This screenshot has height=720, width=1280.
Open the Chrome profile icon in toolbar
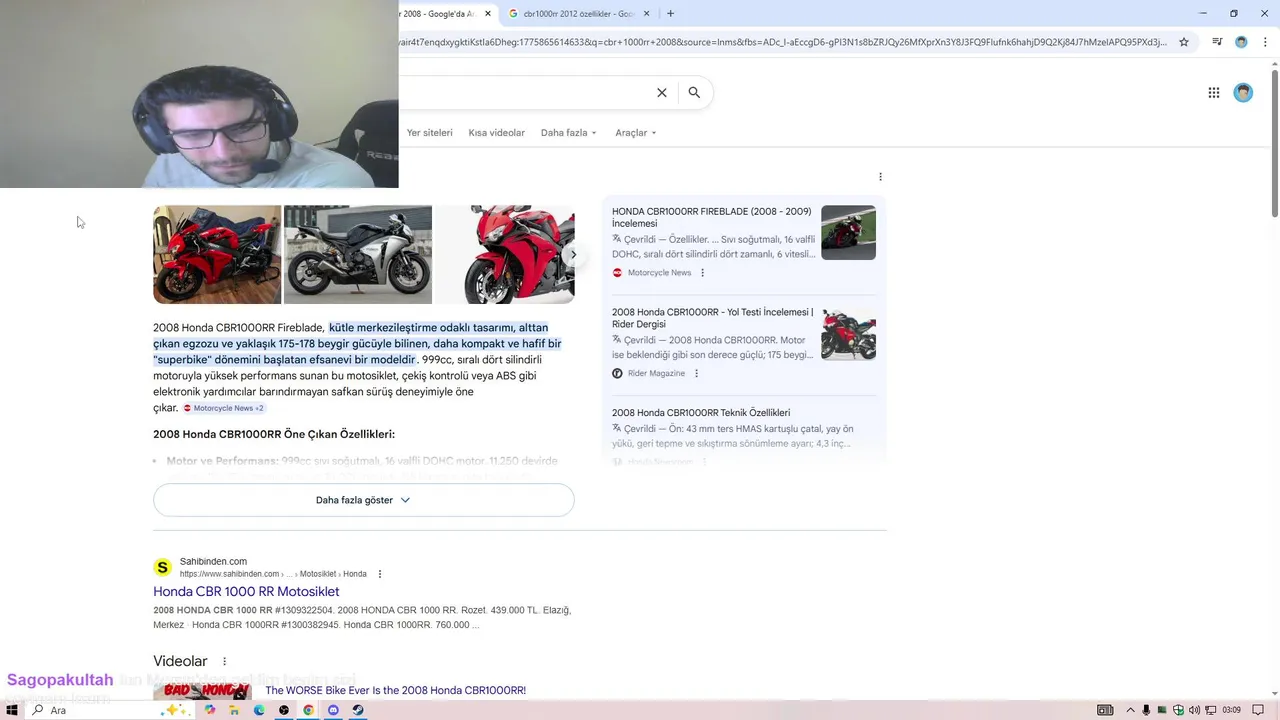pos(1241,42)
